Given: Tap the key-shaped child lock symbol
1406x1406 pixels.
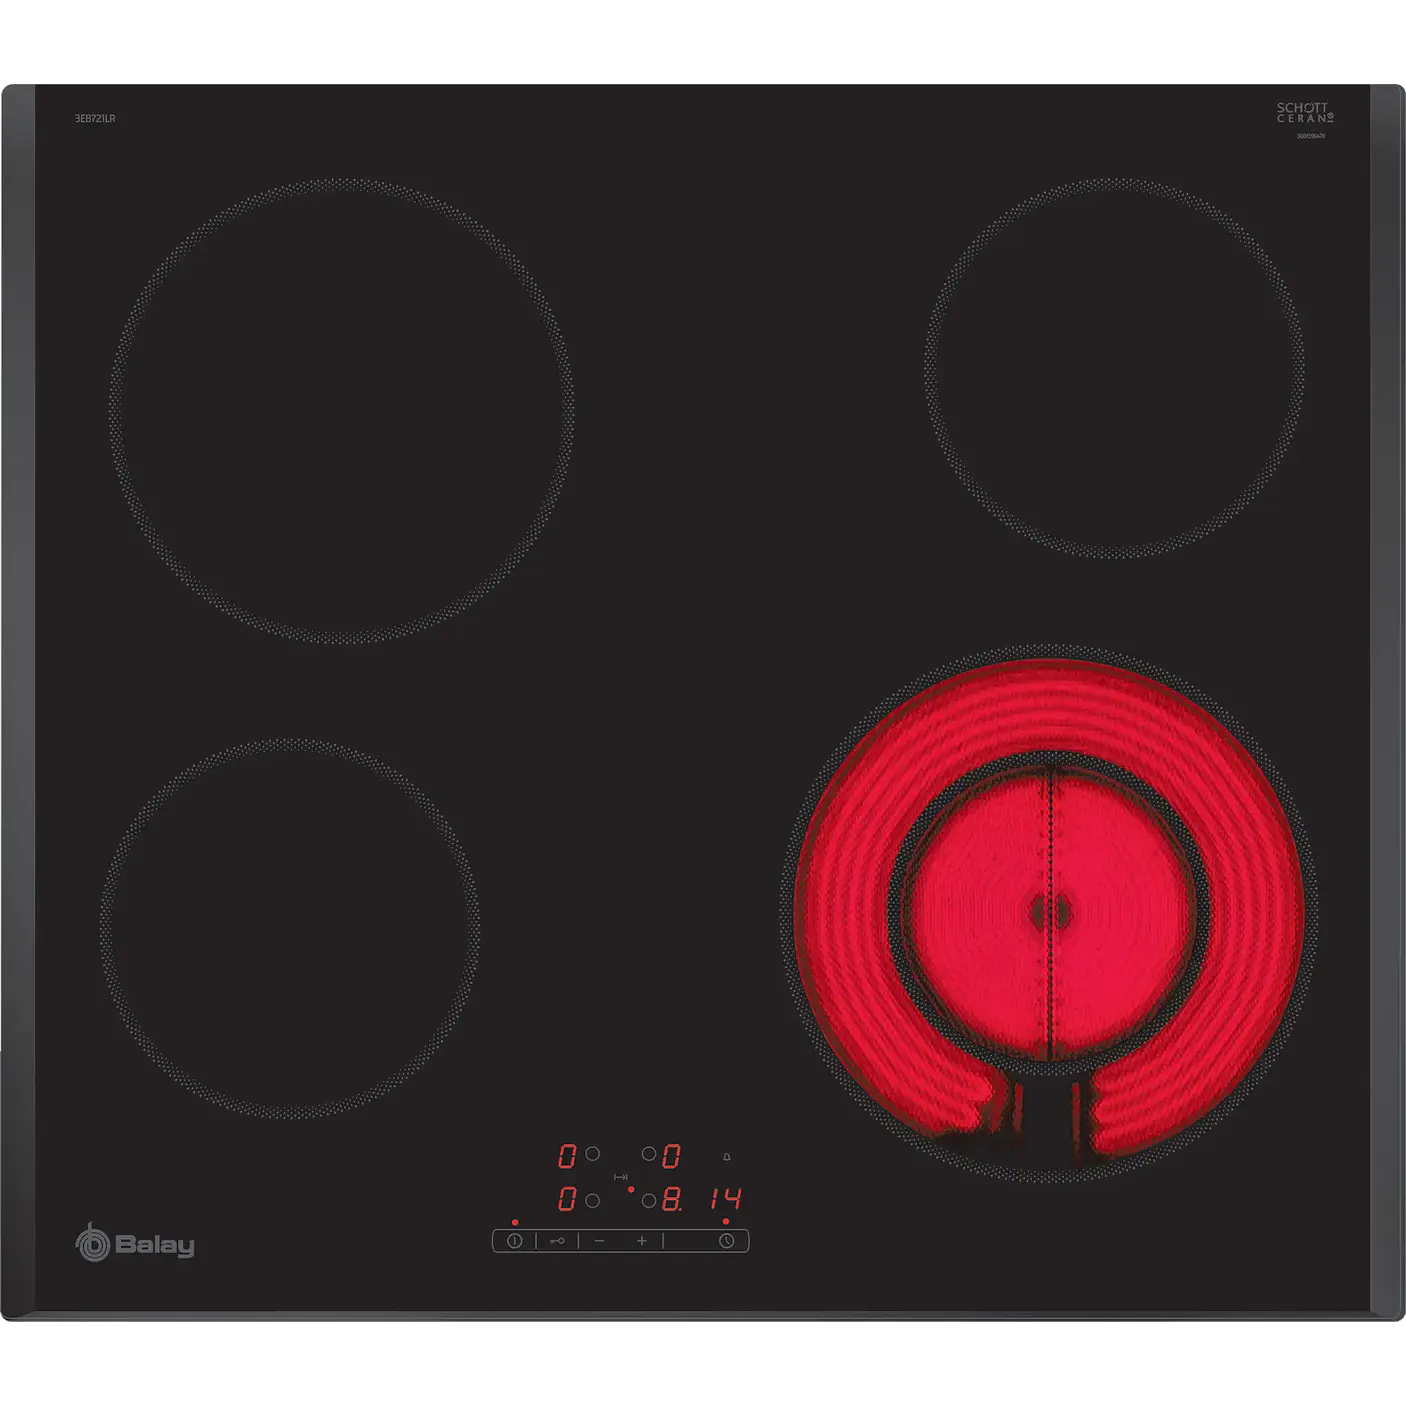Looking at the screenshot, I should [557, 1241].
